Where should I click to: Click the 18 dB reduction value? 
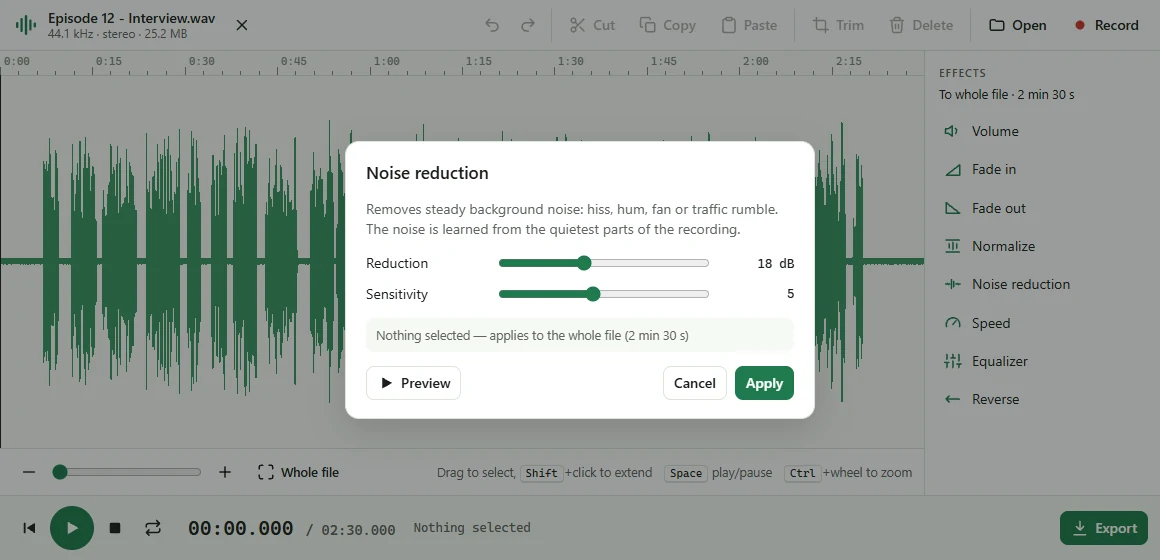pos(775,263)
